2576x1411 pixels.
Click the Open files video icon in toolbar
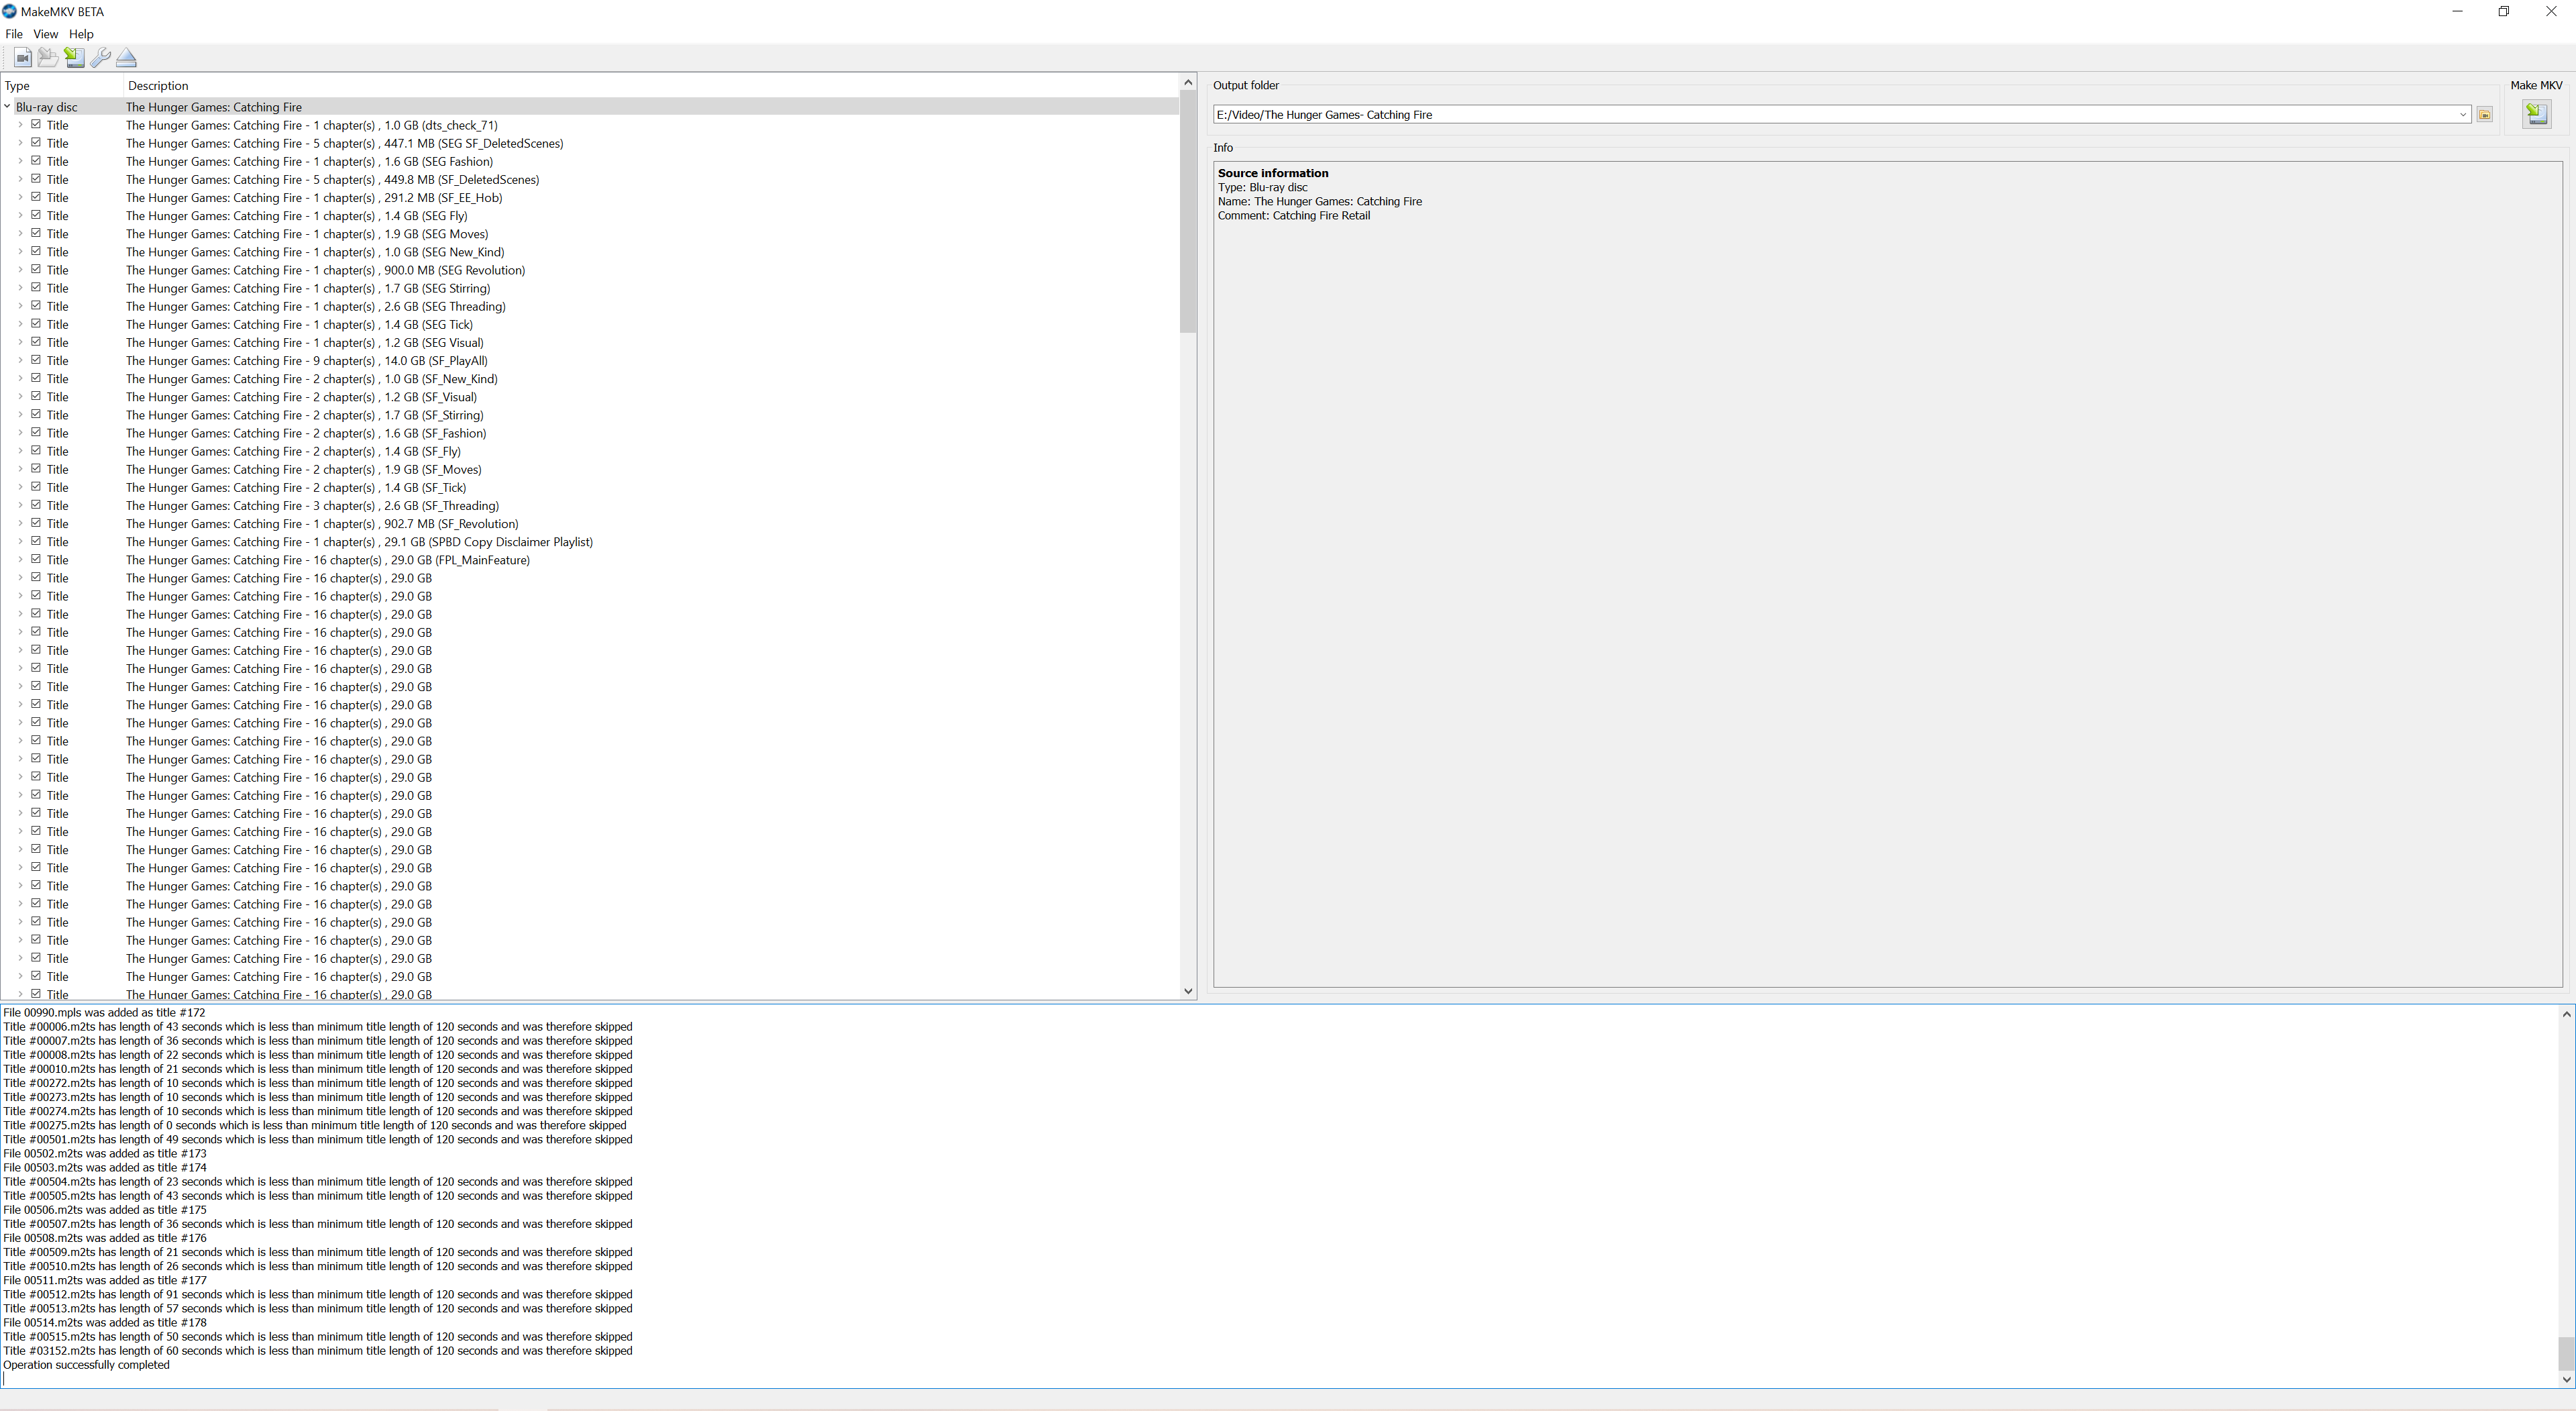point(22,58)
